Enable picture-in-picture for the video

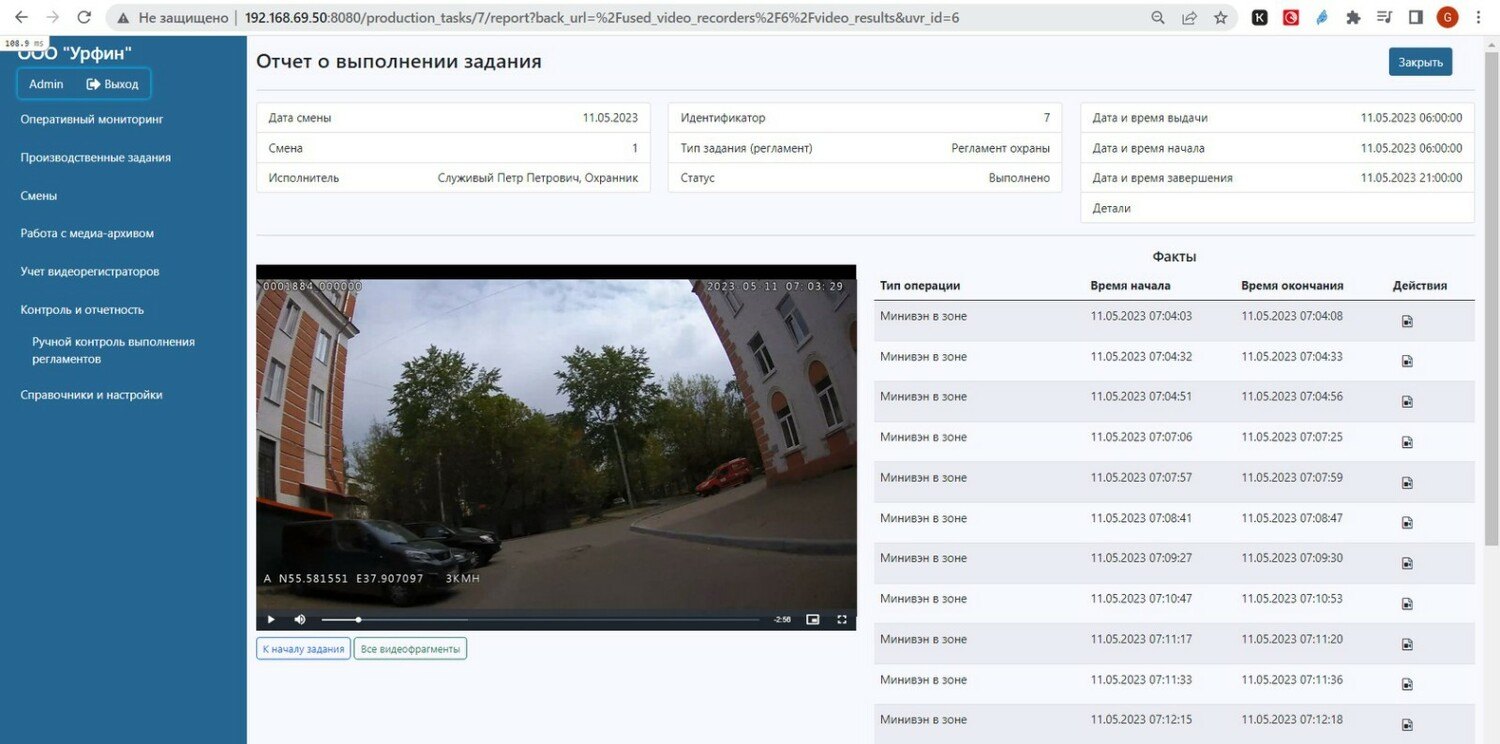point(813,619)
